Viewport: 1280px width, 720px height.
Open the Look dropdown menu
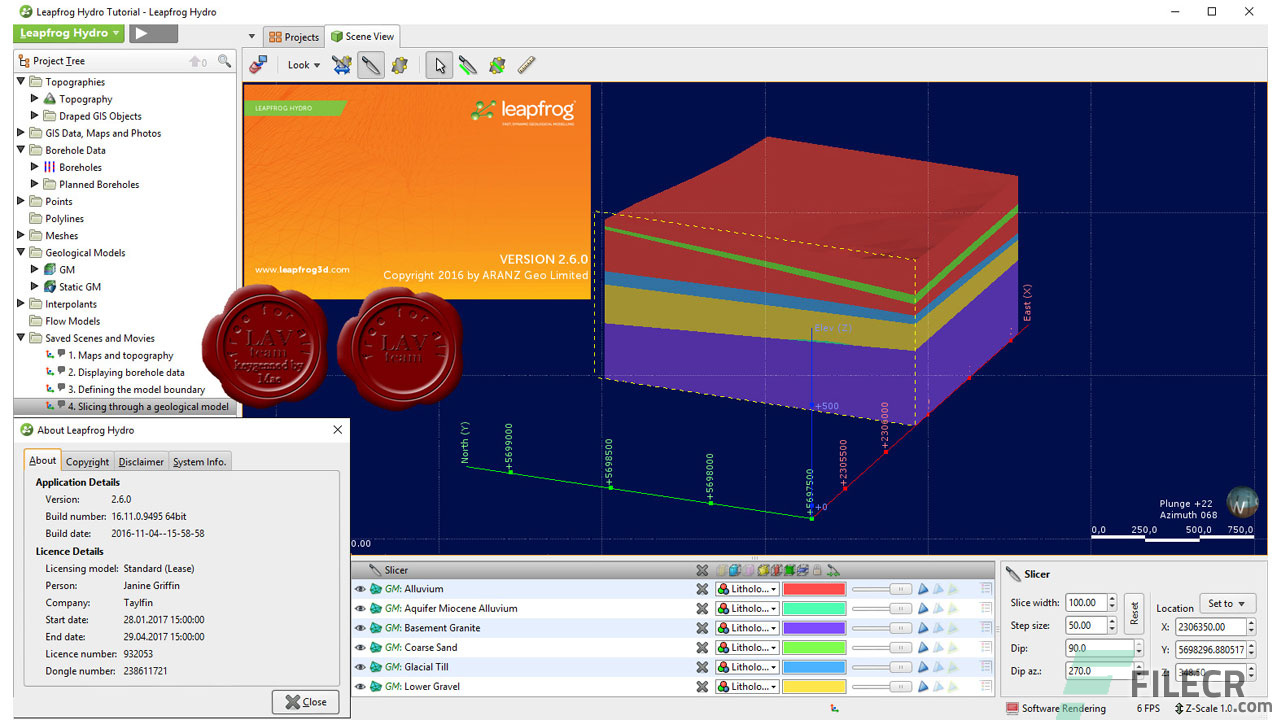click(304, 65)
